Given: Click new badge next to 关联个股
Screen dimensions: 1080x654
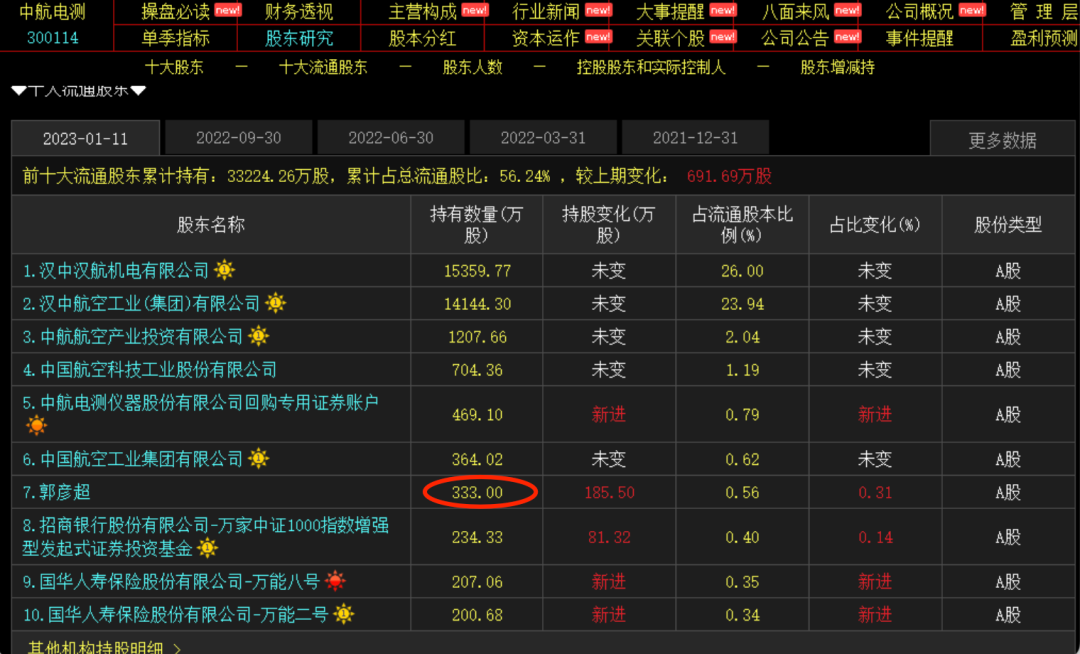Looking at the screenshot, I should click(723, 36).
